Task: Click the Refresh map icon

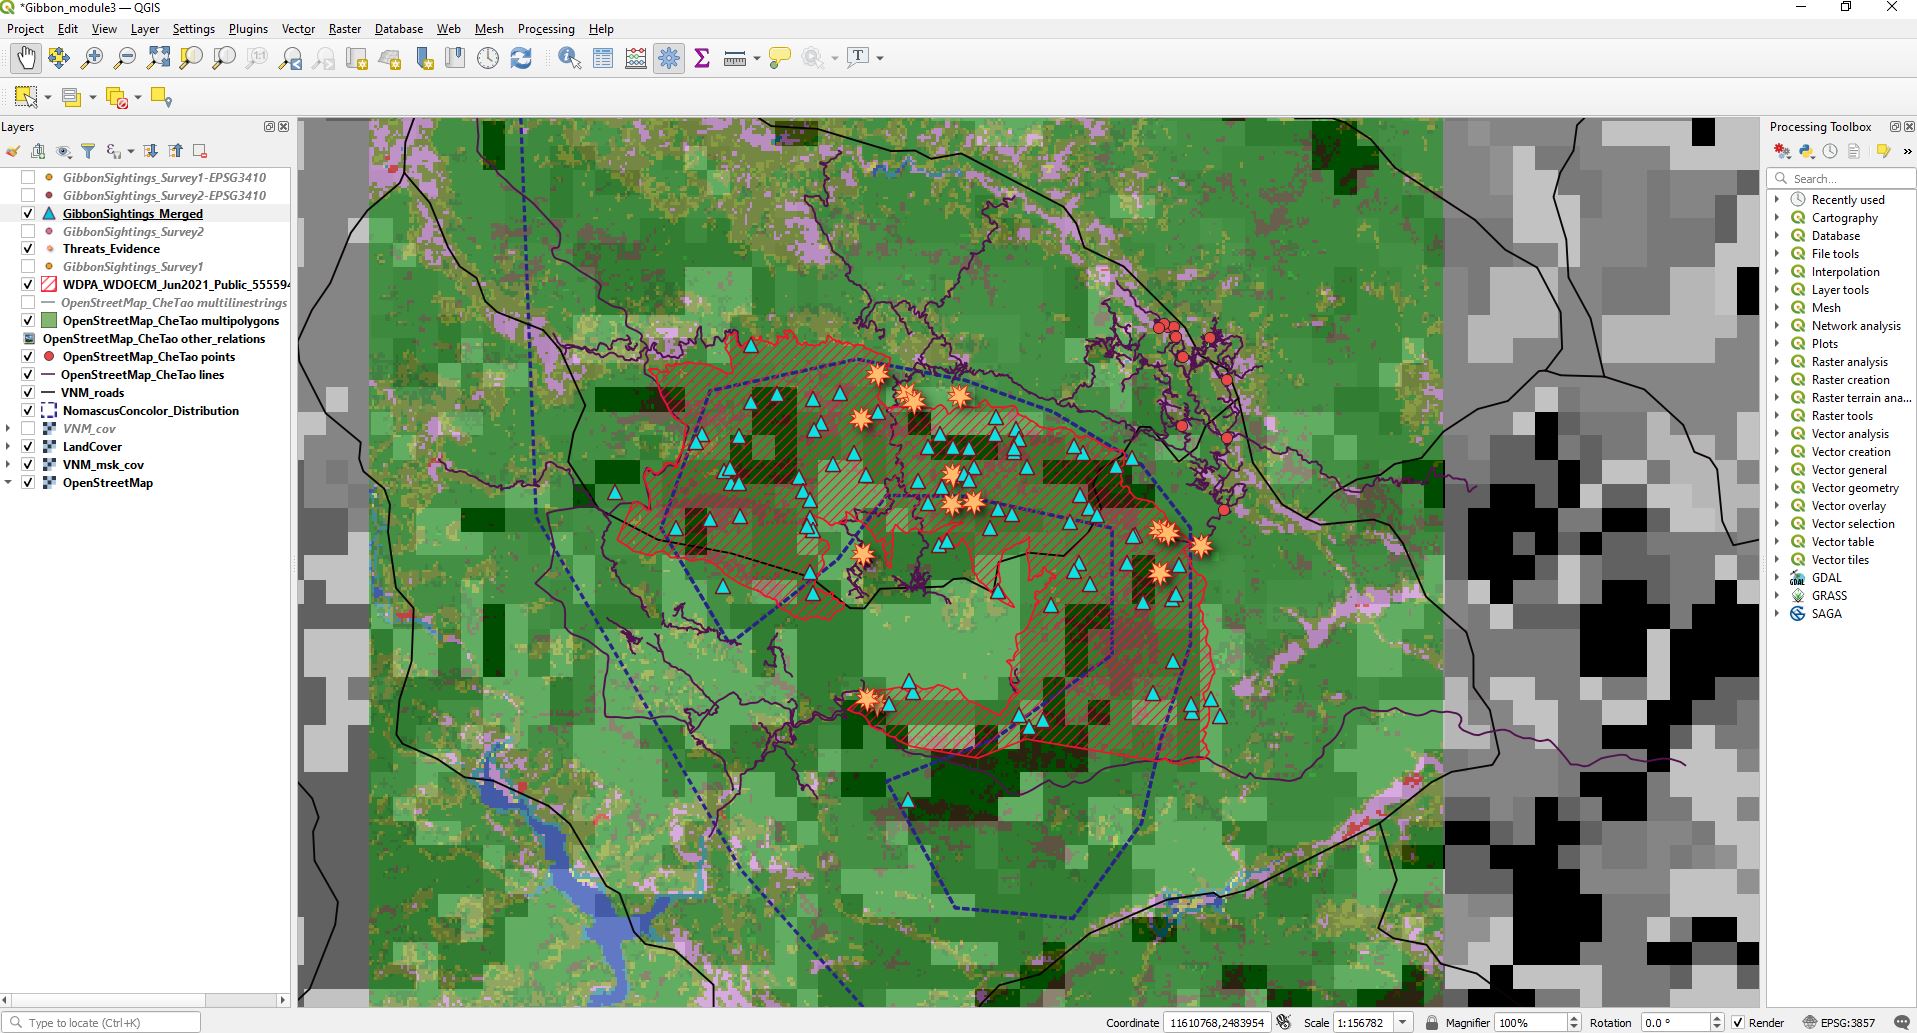Action: click(x=521, y=58)
